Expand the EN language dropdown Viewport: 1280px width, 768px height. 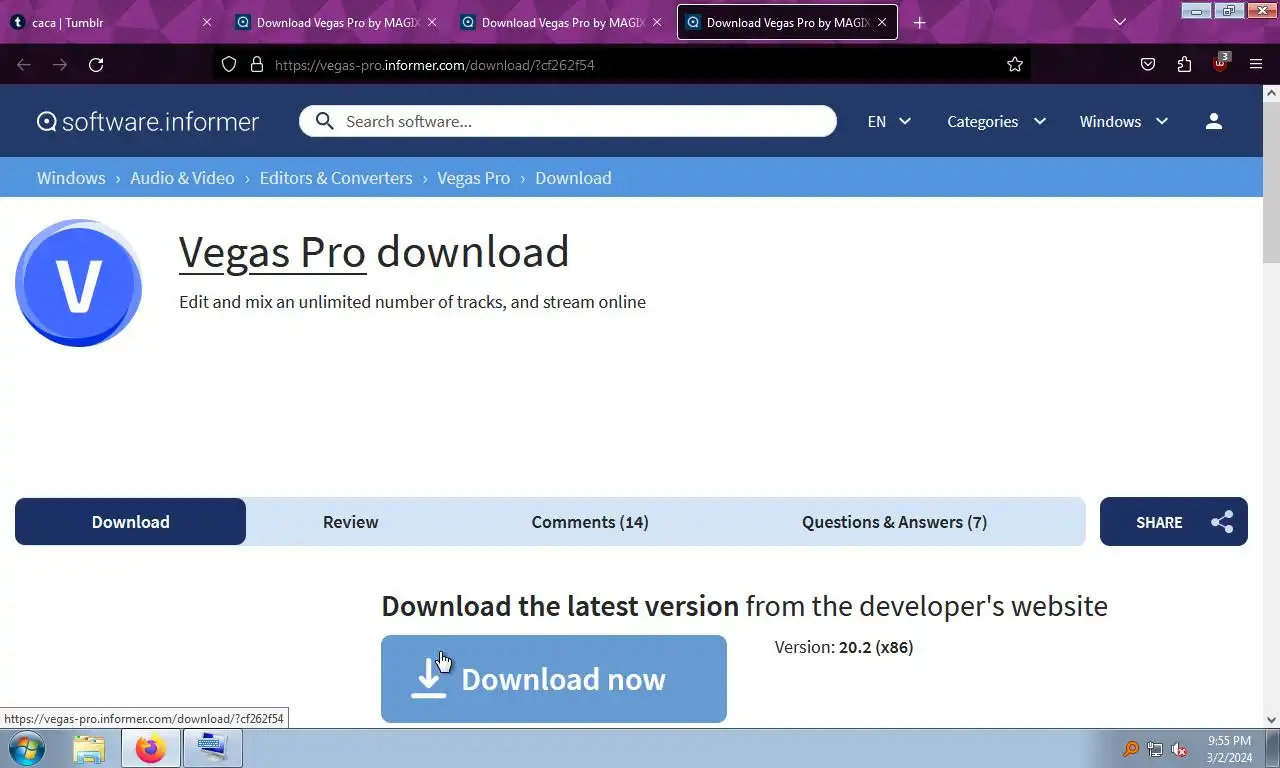pos(889,121)
